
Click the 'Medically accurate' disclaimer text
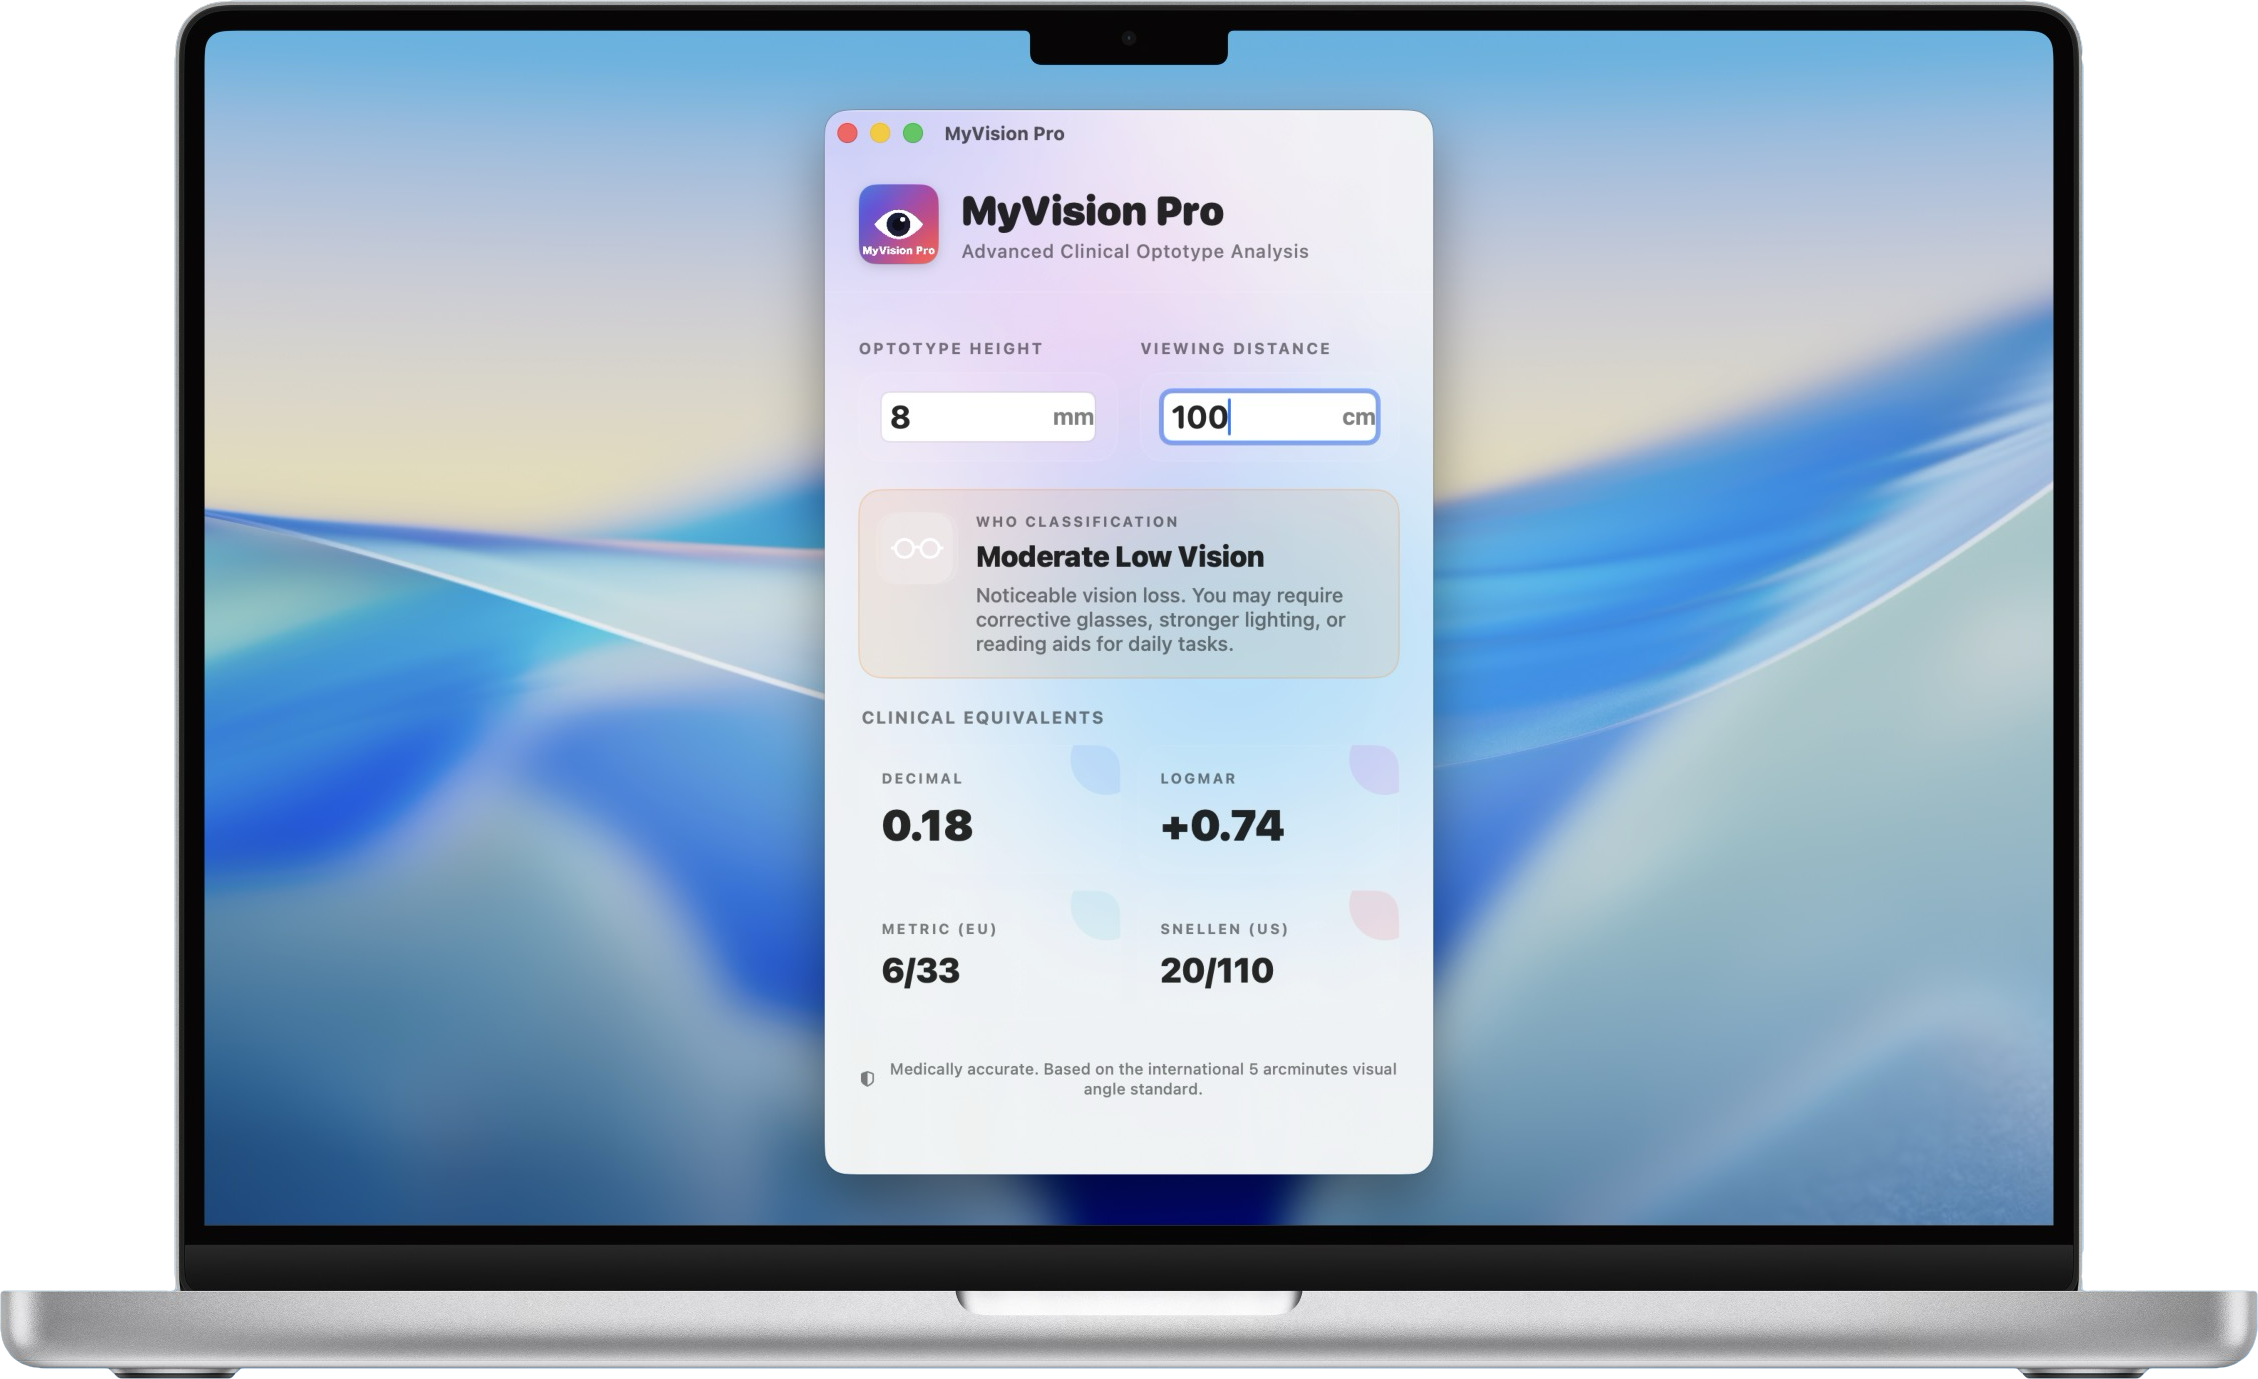pyautogui.click(x=1142, y=1079)
